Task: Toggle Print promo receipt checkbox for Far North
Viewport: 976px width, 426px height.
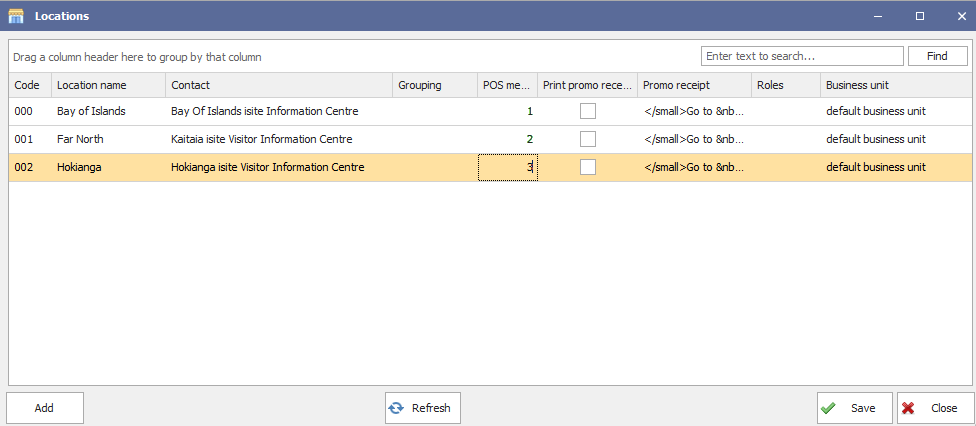Action: (x=588, y=139)
